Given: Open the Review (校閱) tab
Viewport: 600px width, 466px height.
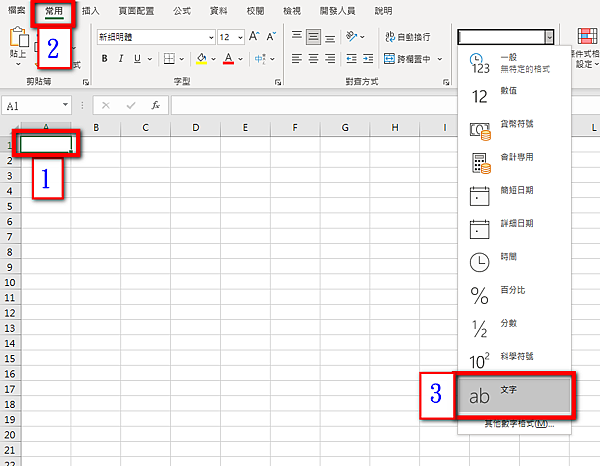Looking at the screenshot, I should point(255,11).
